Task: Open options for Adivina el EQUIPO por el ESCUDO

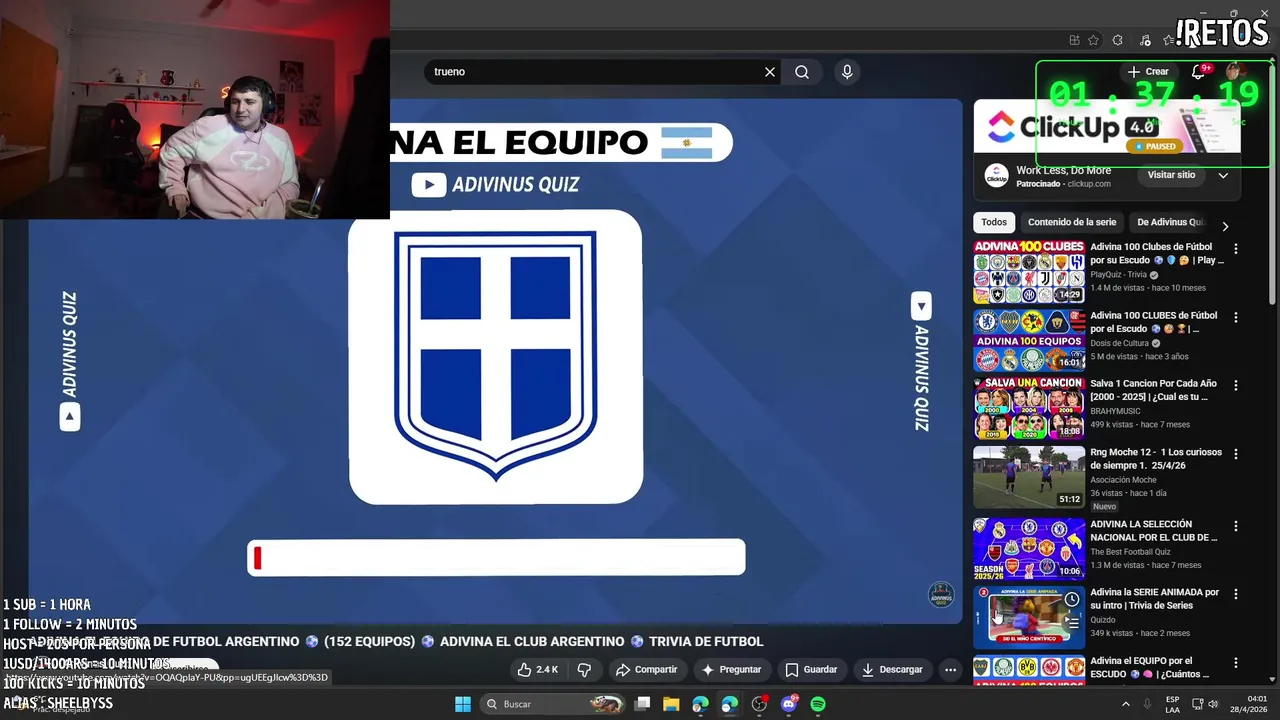Action: click(1236, 663)
